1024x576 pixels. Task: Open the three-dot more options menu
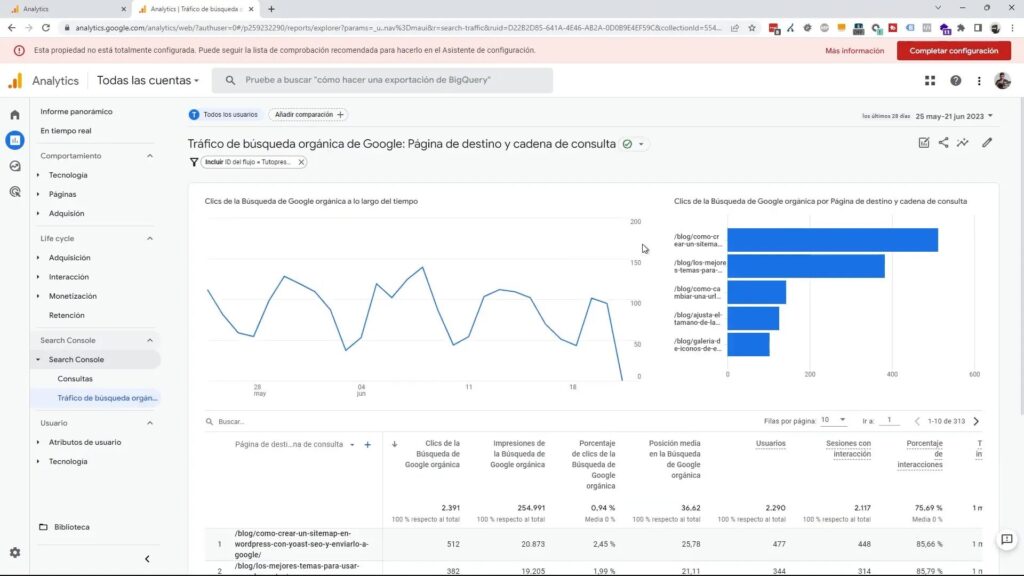(x=978, y=80)
